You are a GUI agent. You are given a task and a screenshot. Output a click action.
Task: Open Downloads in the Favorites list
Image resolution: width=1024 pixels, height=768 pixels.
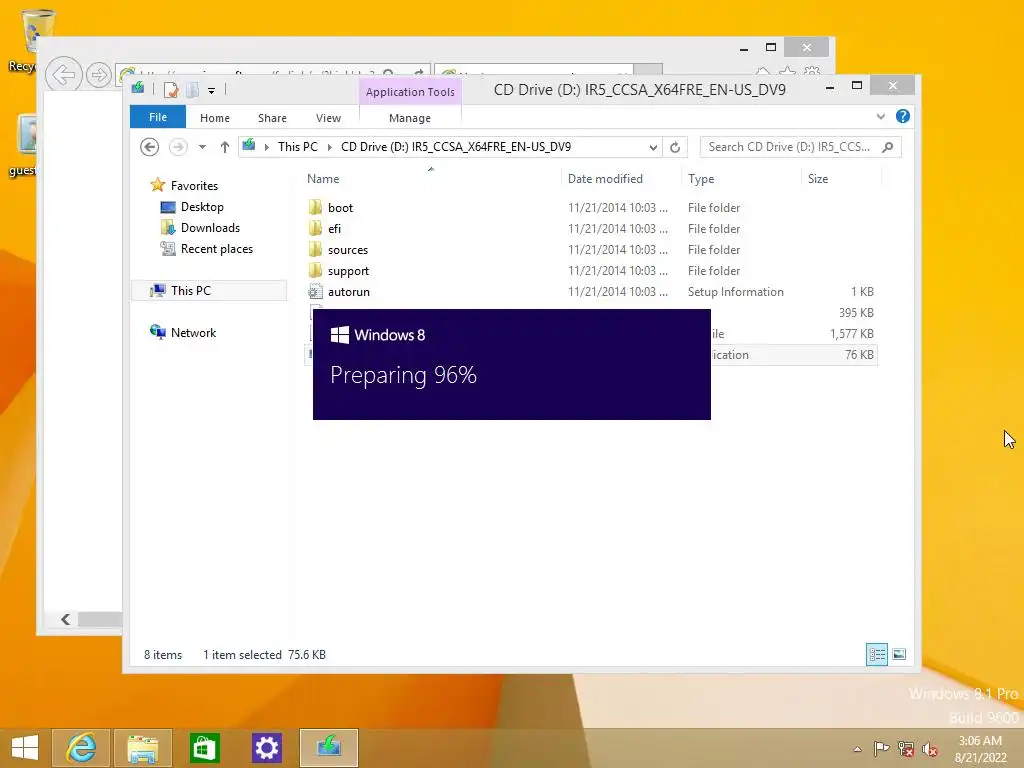(x=210, y=228)
